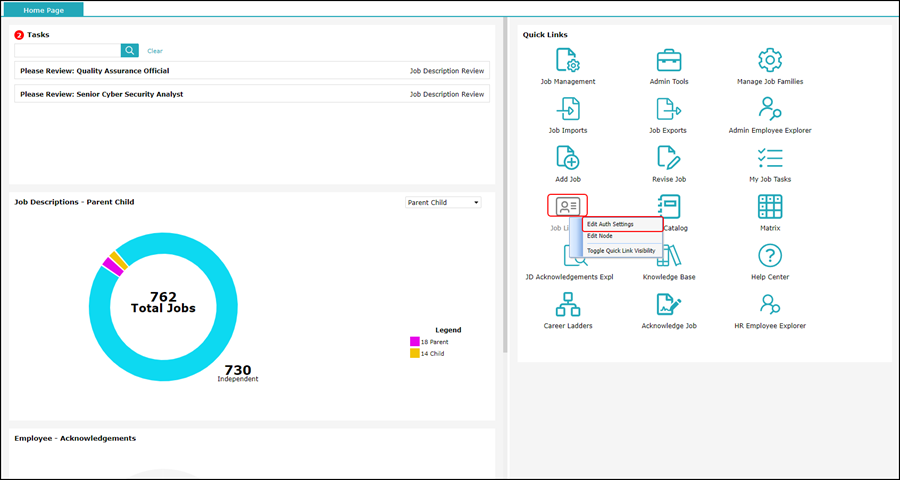Image resolution: width=900 pixels, height=481 pixels.
Task: Open the HR Employee Explorer icon
Action: 770,304
